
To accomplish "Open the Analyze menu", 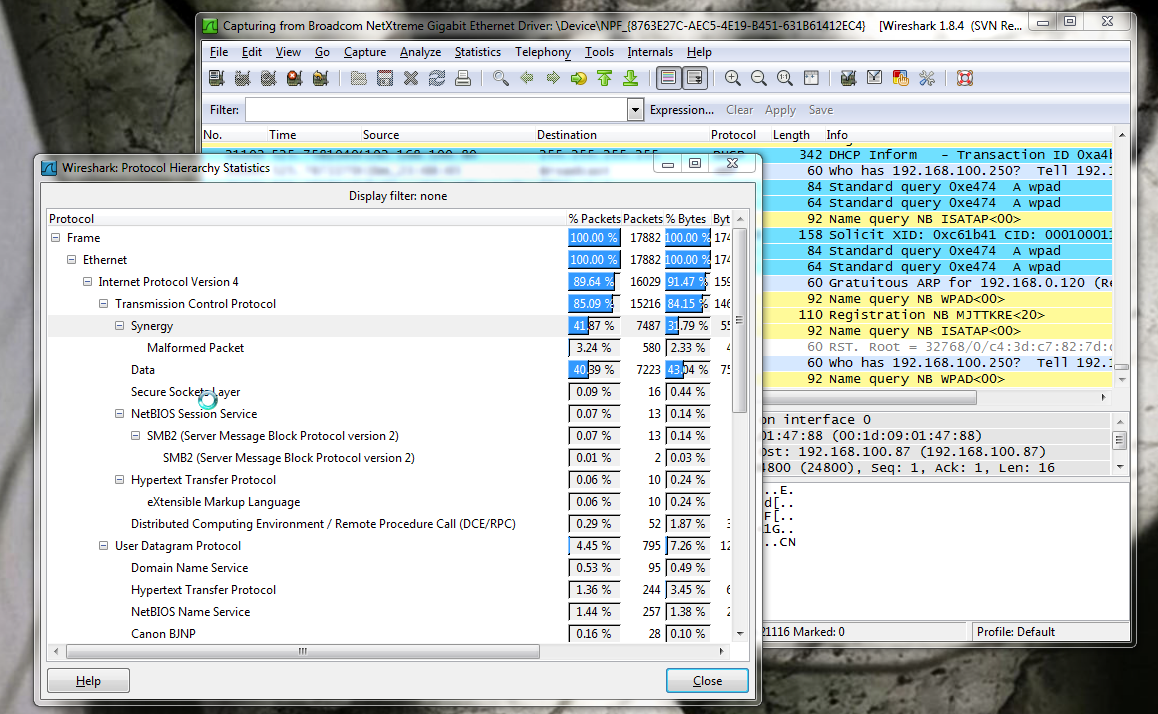I will (x=420, y=52).
